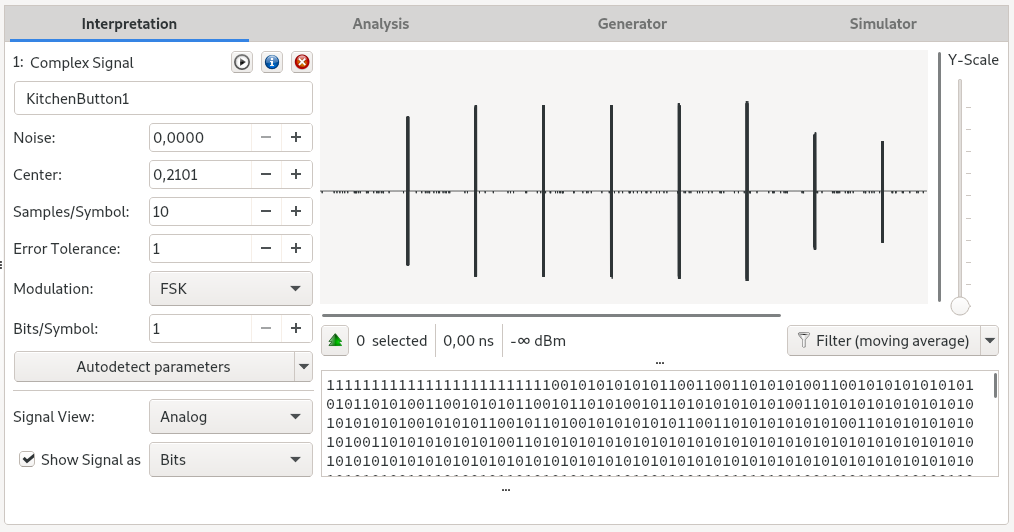Close the signal with red X icon

tap(301, 62)
